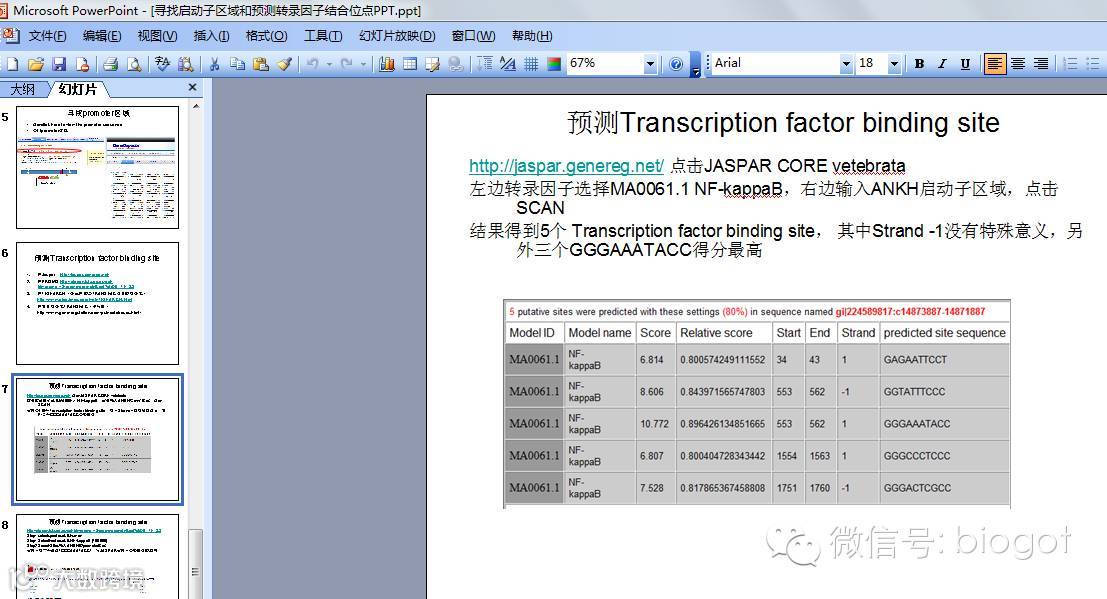Click the Redo arrow icon
This screenshot has height=599, width=1107.
pyautogui.click(x=347, y=64)
